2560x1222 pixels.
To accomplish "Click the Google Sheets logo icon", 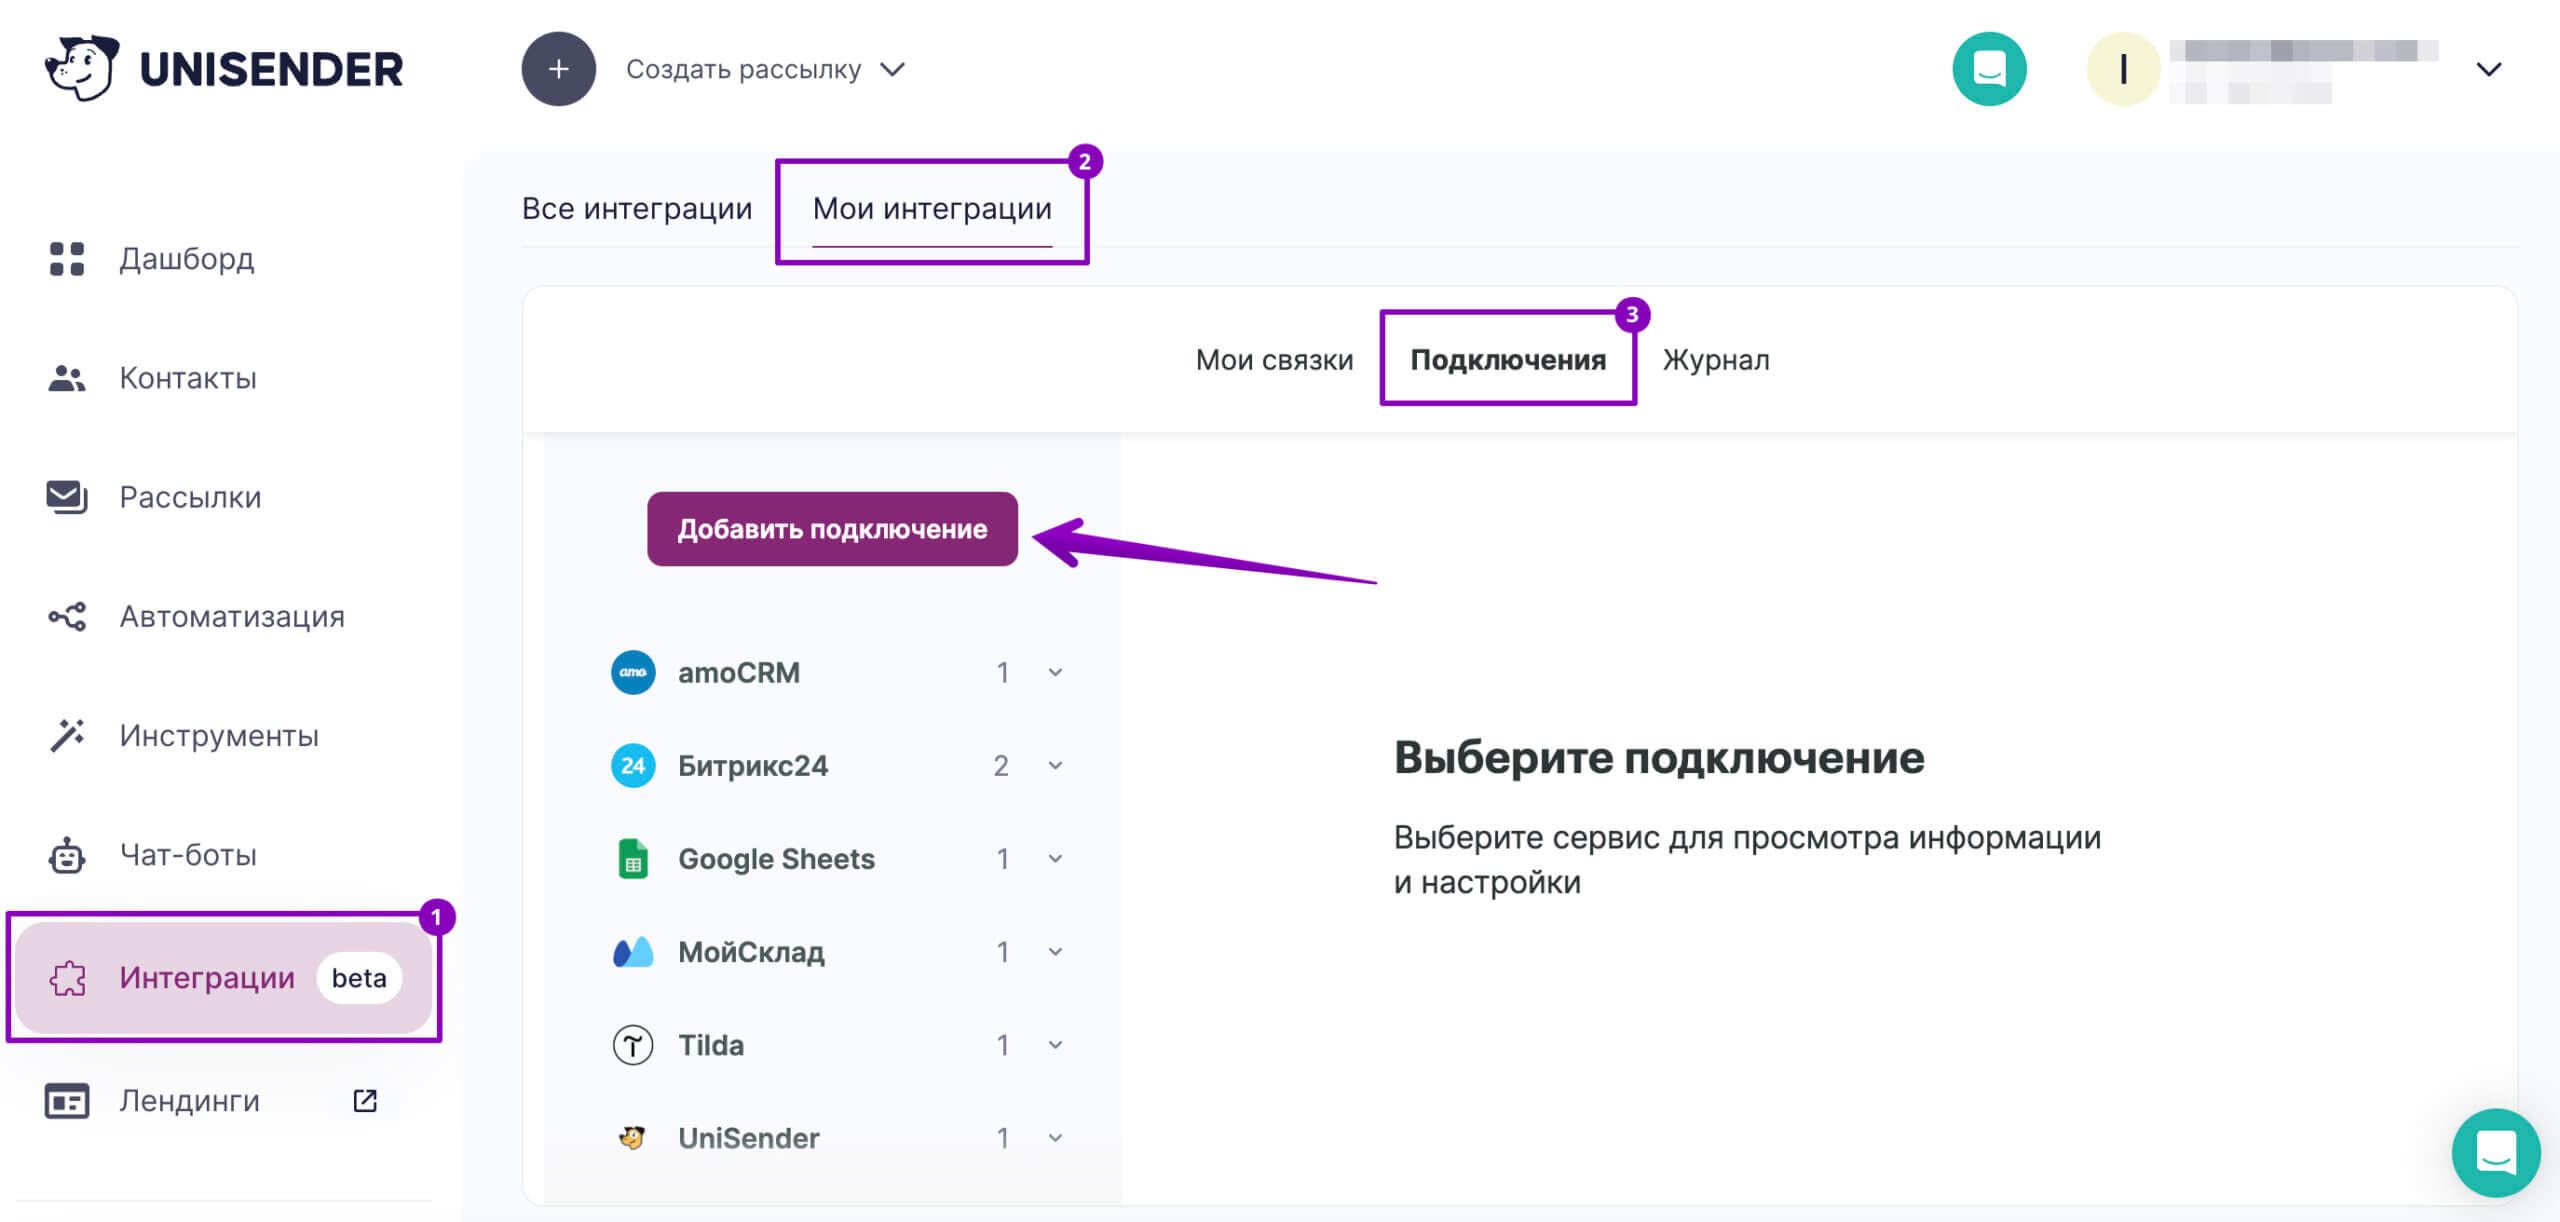I will click(x=633, y=858).
